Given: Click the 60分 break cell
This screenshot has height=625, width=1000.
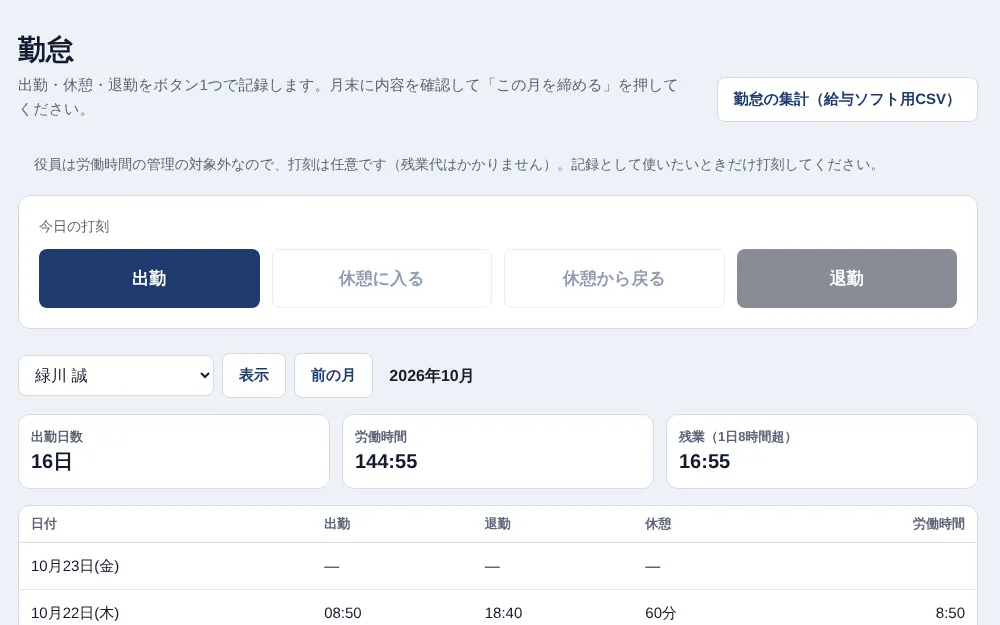Looking at the screenshot, I should (660, 613).
